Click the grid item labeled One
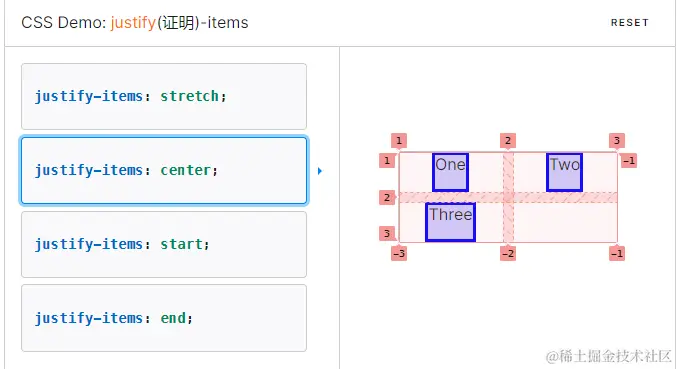 coord(450,172)
